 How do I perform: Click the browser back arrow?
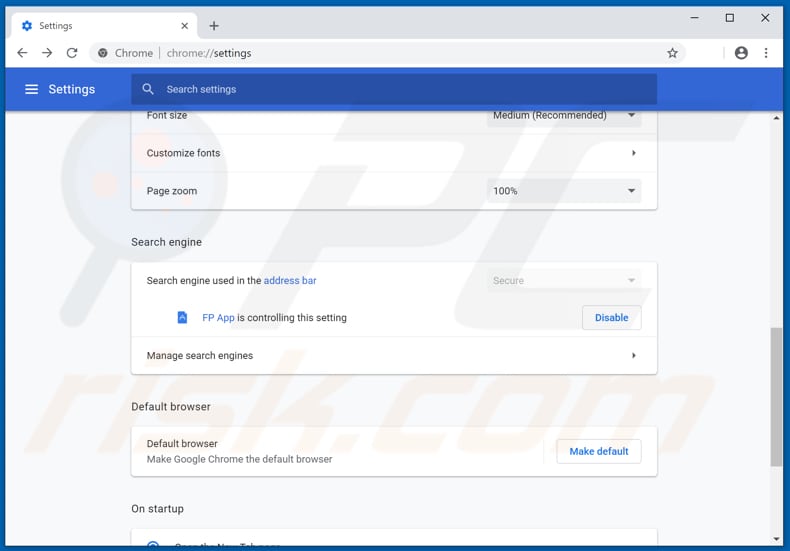tap(22, 53)
